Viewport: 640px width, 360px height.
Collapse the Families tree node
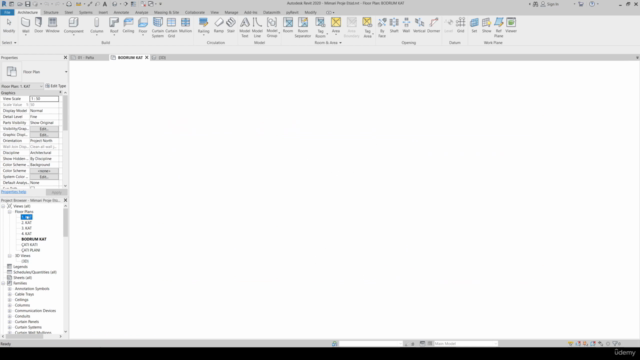(3, 283)
